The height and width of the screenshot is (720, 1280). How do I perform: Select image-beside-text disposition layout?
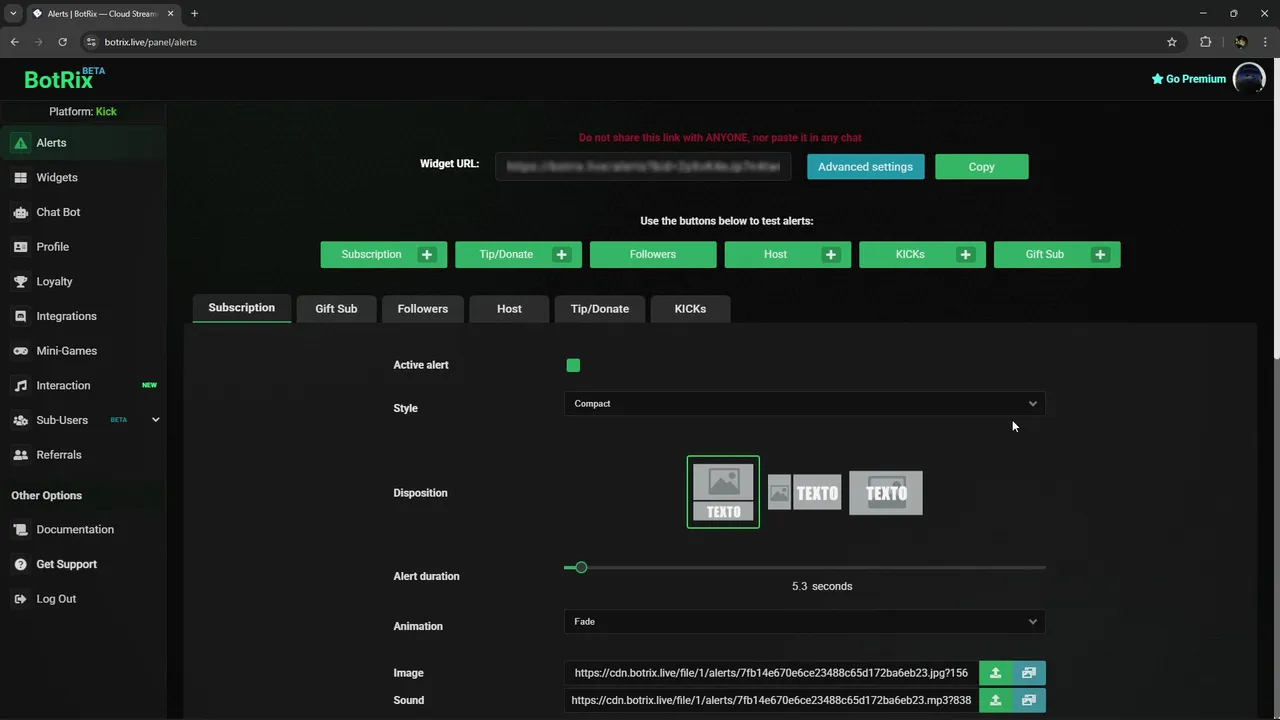804,493
